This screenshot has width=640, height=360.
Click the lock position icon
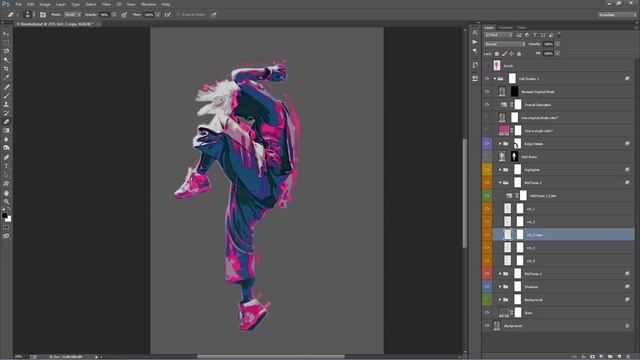click(x=511, y=53)
